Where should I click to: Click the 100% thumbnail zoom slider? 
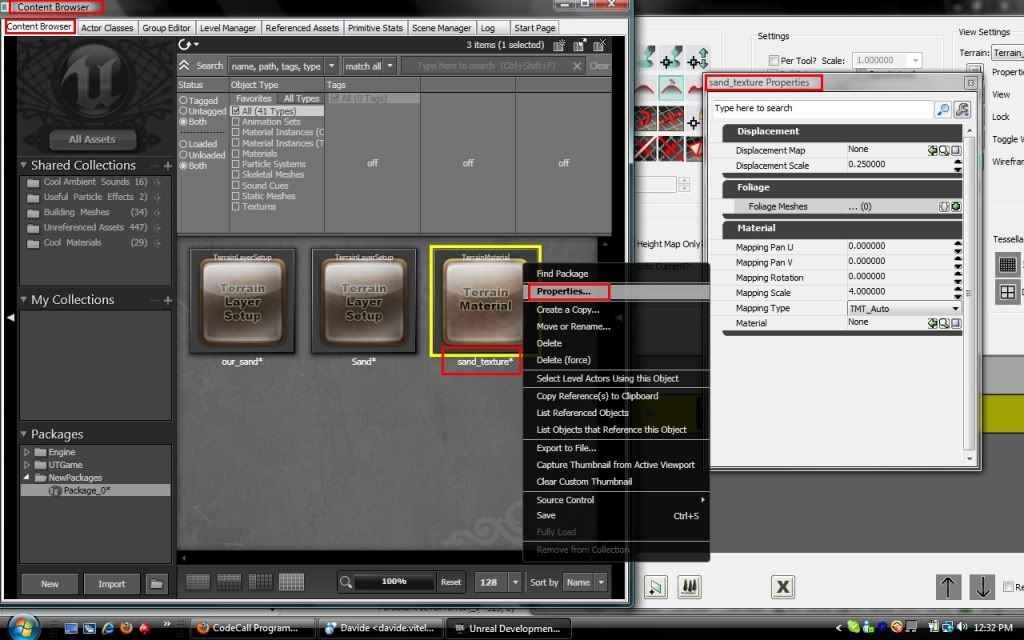(x=394, y=581)
